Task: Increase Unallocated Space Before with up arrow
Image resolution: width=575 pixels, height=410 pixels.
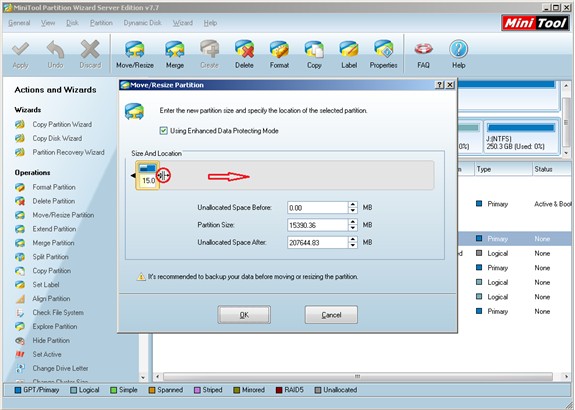Action: [x=352, y=205]
